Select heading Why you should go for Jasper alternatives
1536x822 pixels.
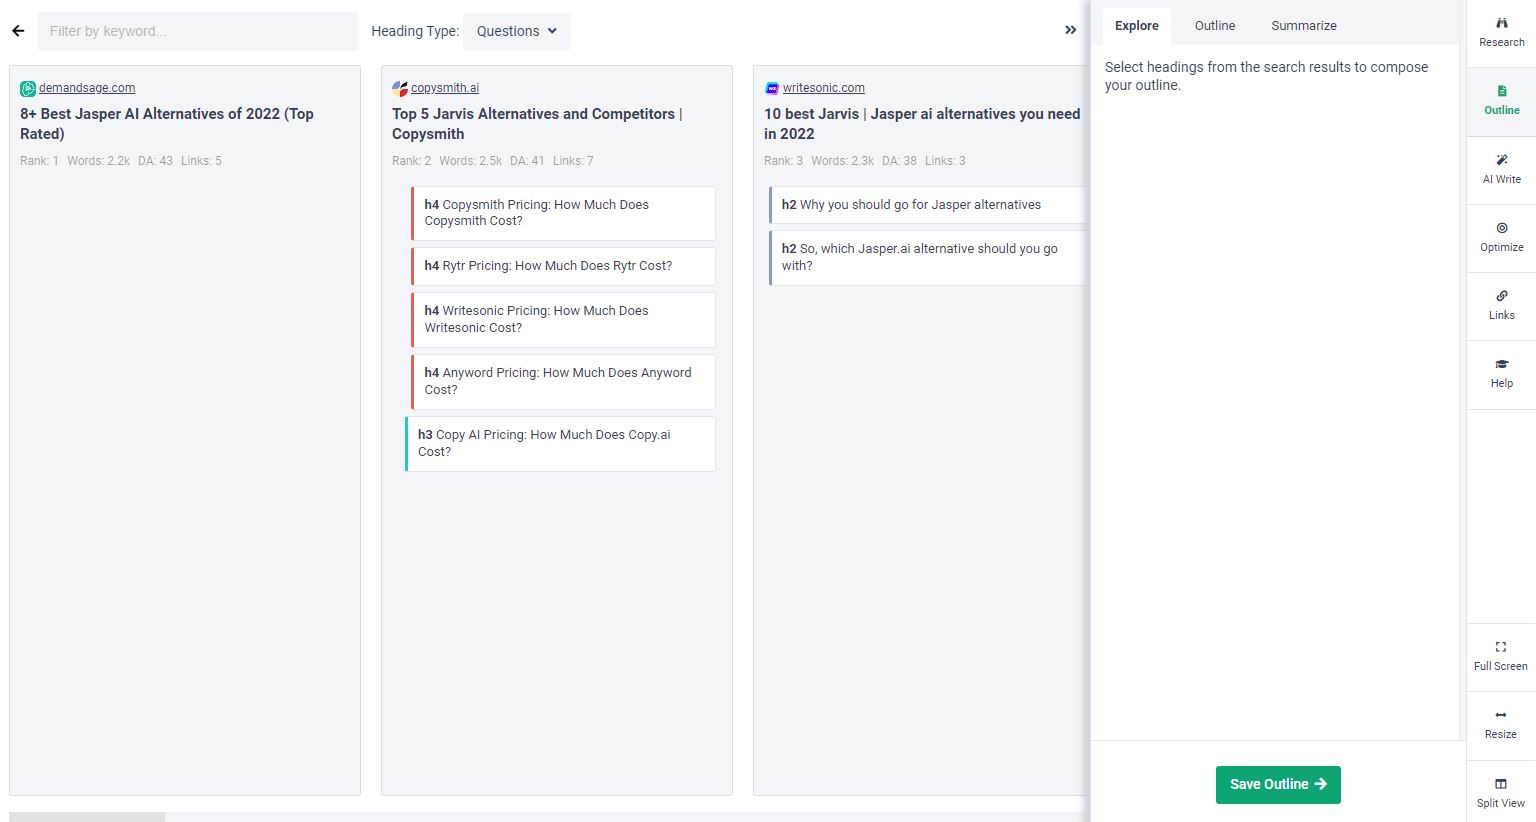[x=927, y=205]
